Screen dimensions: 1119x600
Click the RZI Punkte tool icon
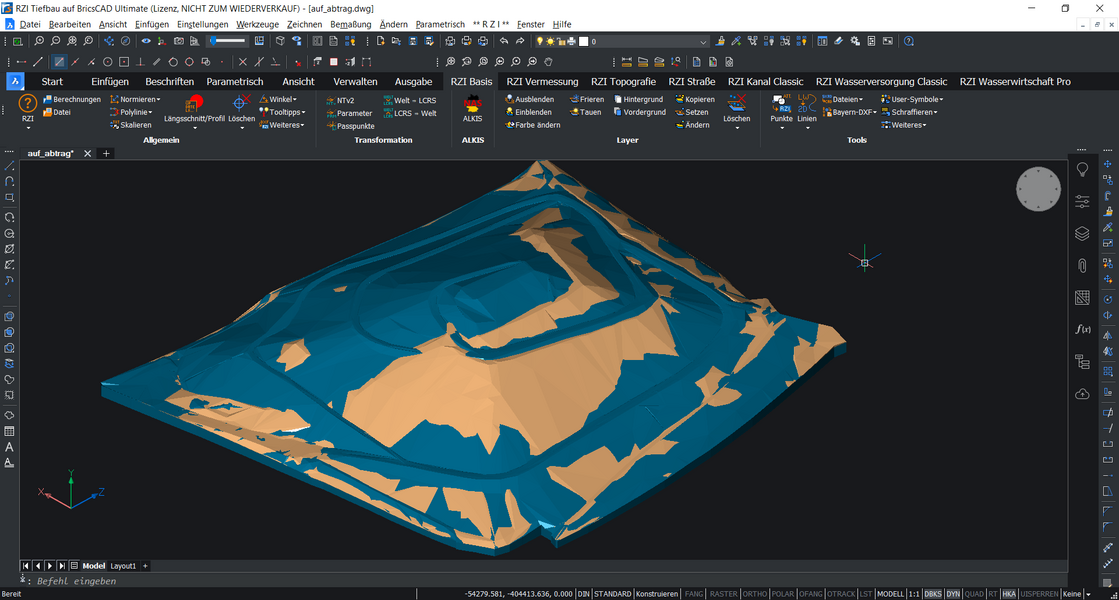[781, 103]
